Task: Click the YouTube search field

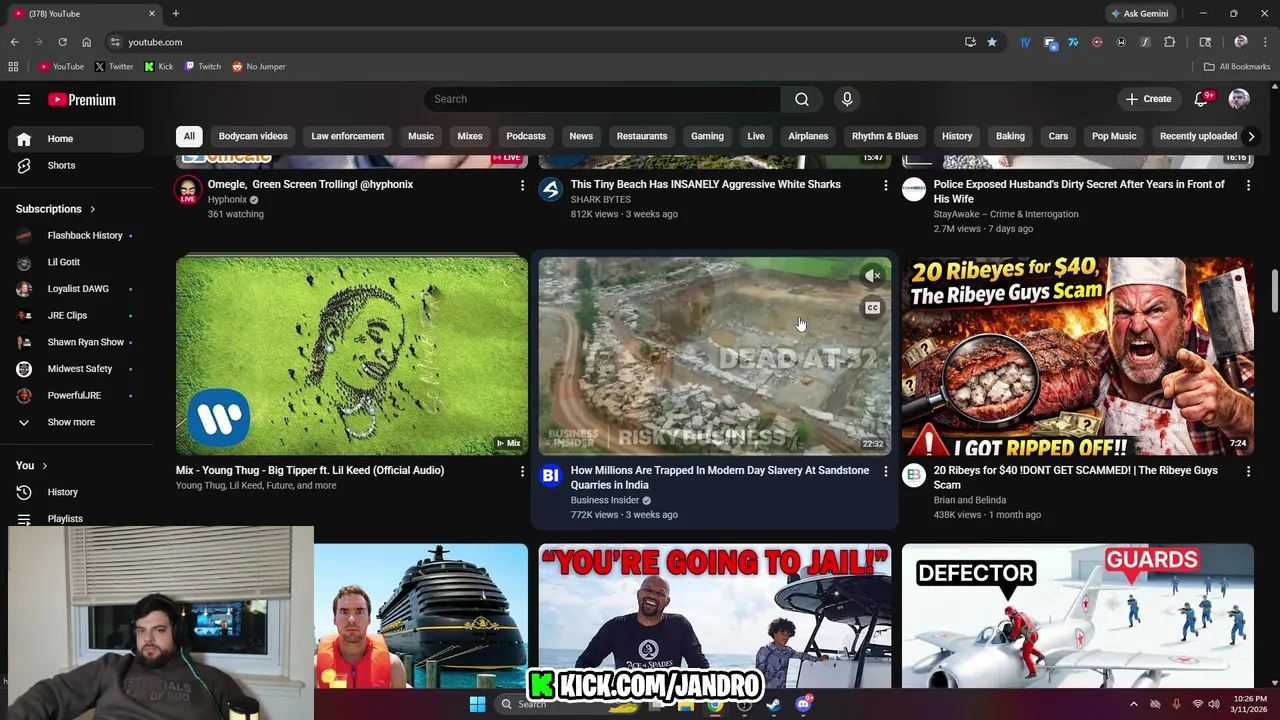Action: coord(602,99)
